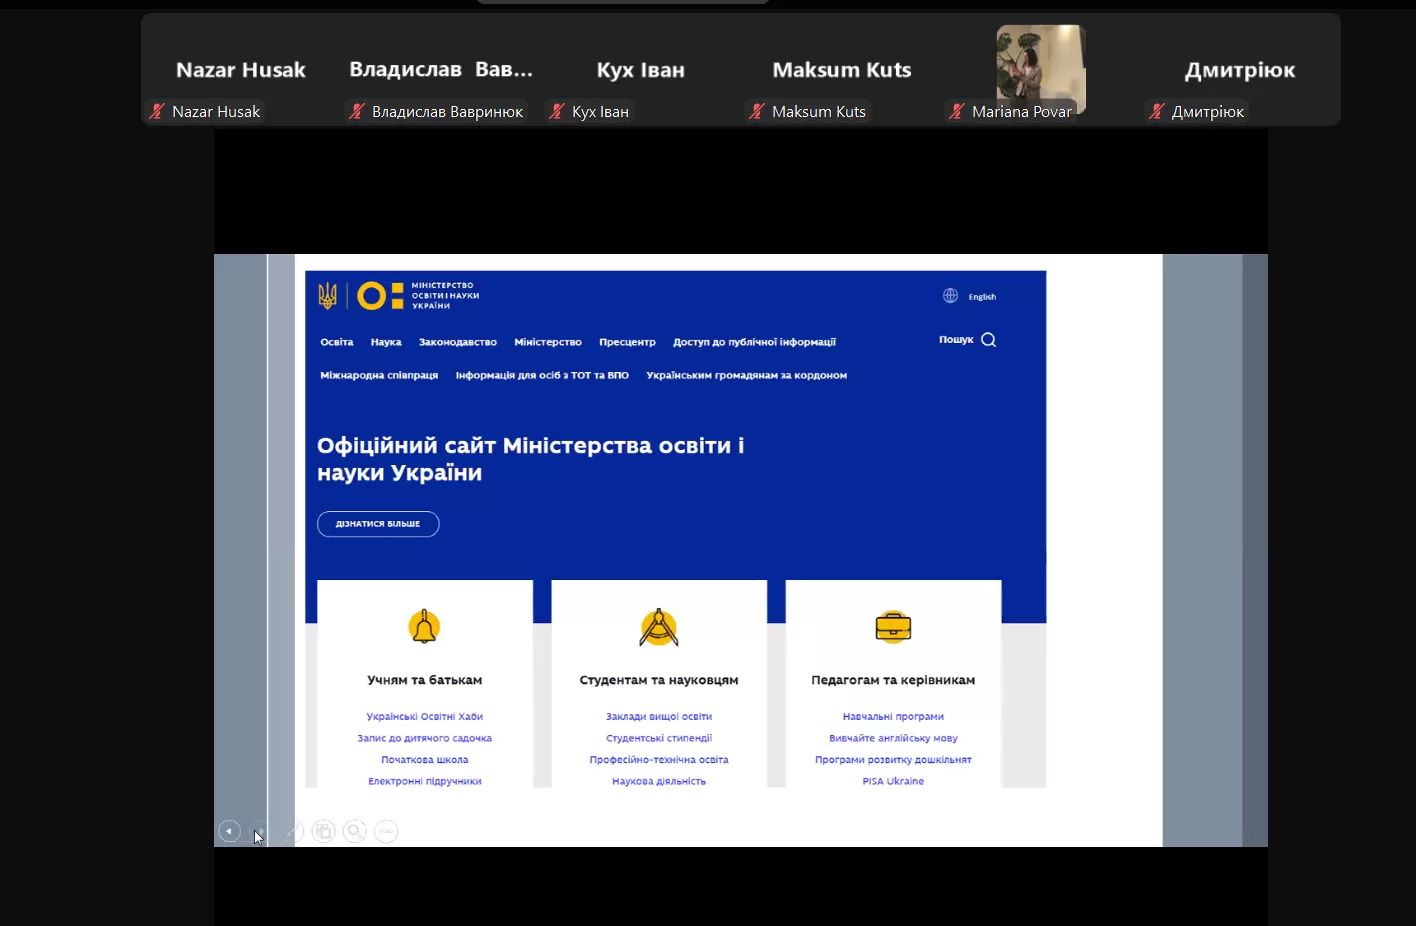Click the slideshow zoom magnifier icon
Viewport: 1416px width, 926px height.
(354, 831)
